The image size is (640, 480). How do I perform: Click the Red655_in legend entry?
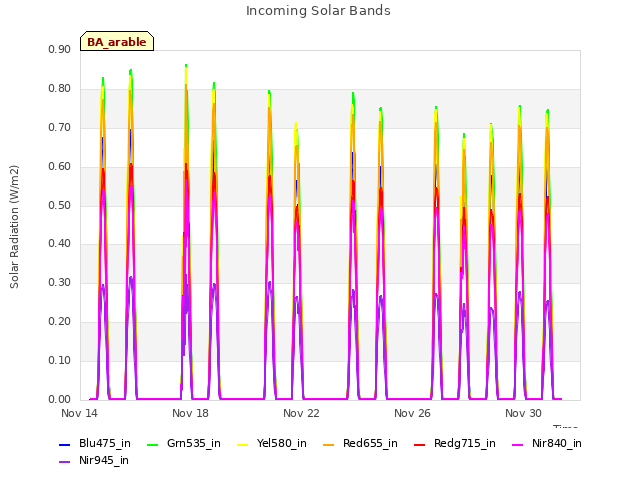click(x=360, y=444)
